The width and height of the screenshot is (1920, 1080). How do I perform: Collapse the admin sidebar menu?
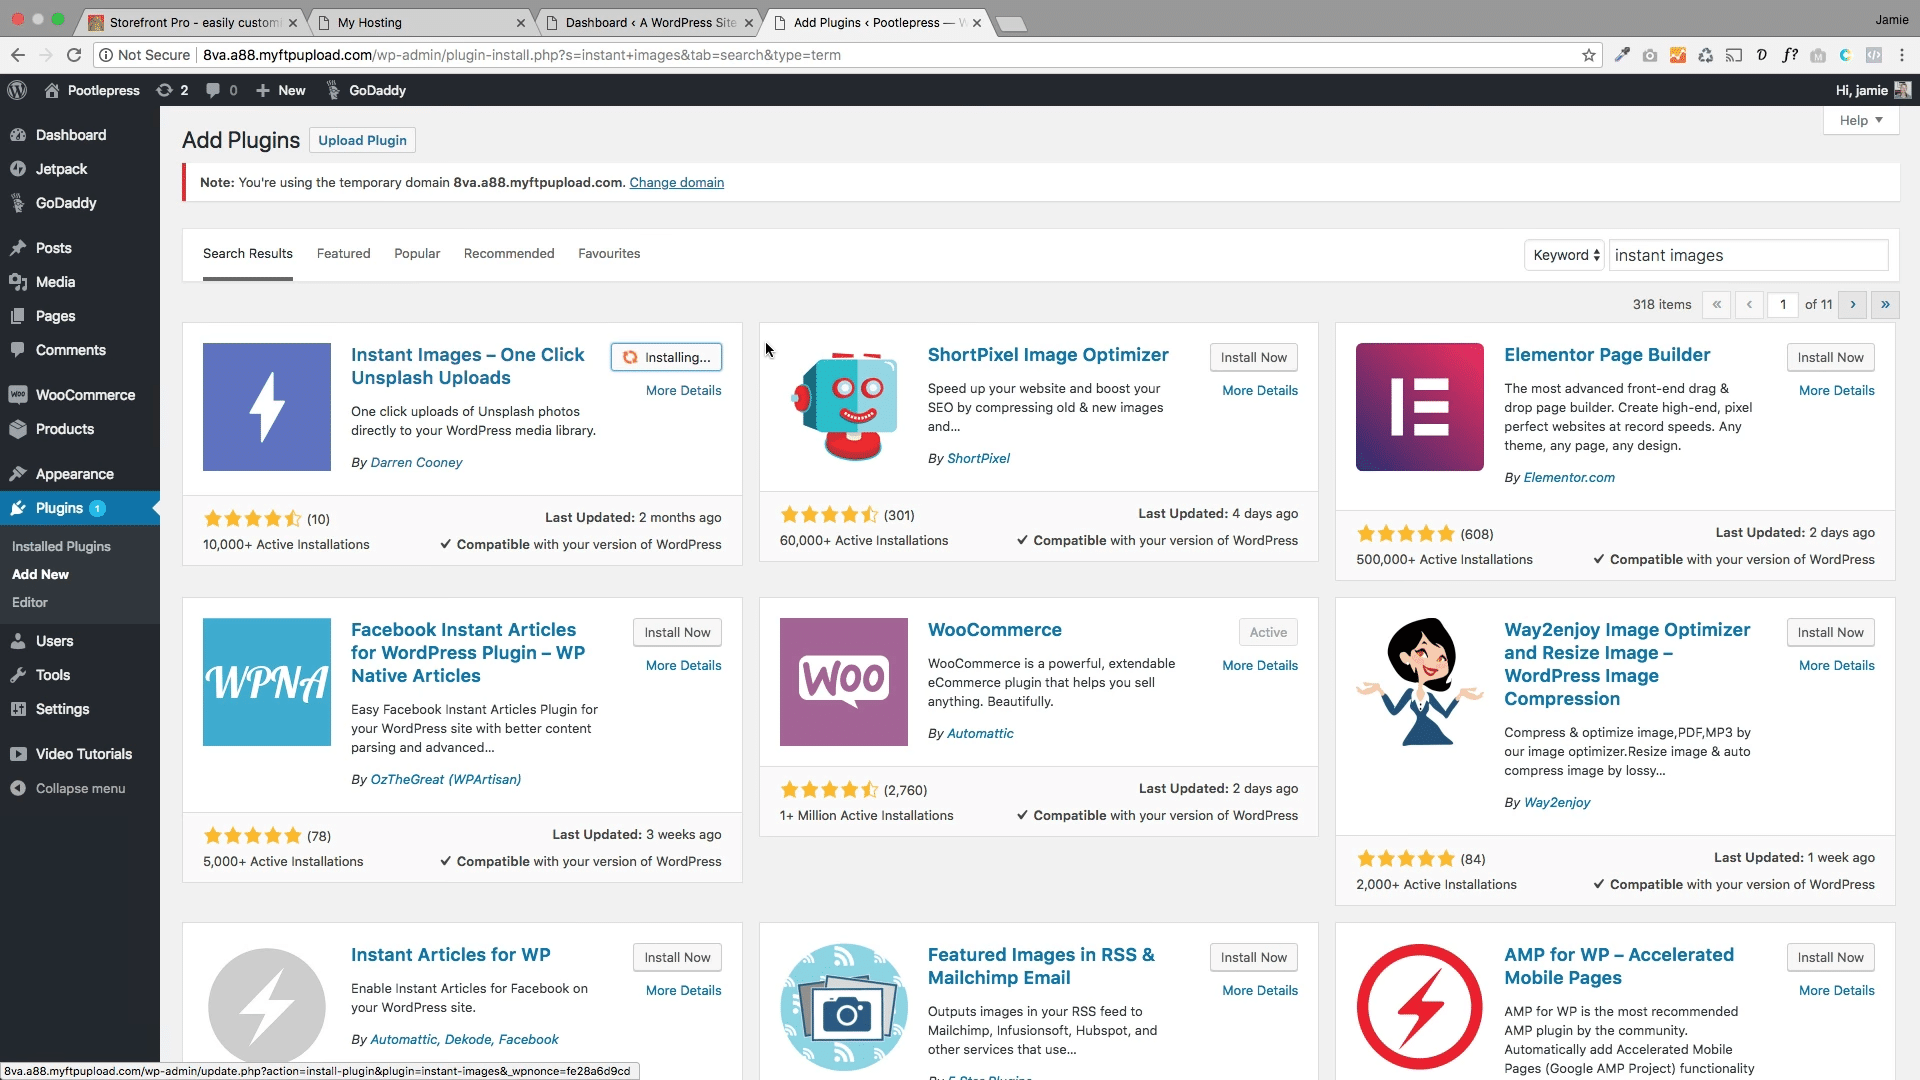(x=80, y=788)
